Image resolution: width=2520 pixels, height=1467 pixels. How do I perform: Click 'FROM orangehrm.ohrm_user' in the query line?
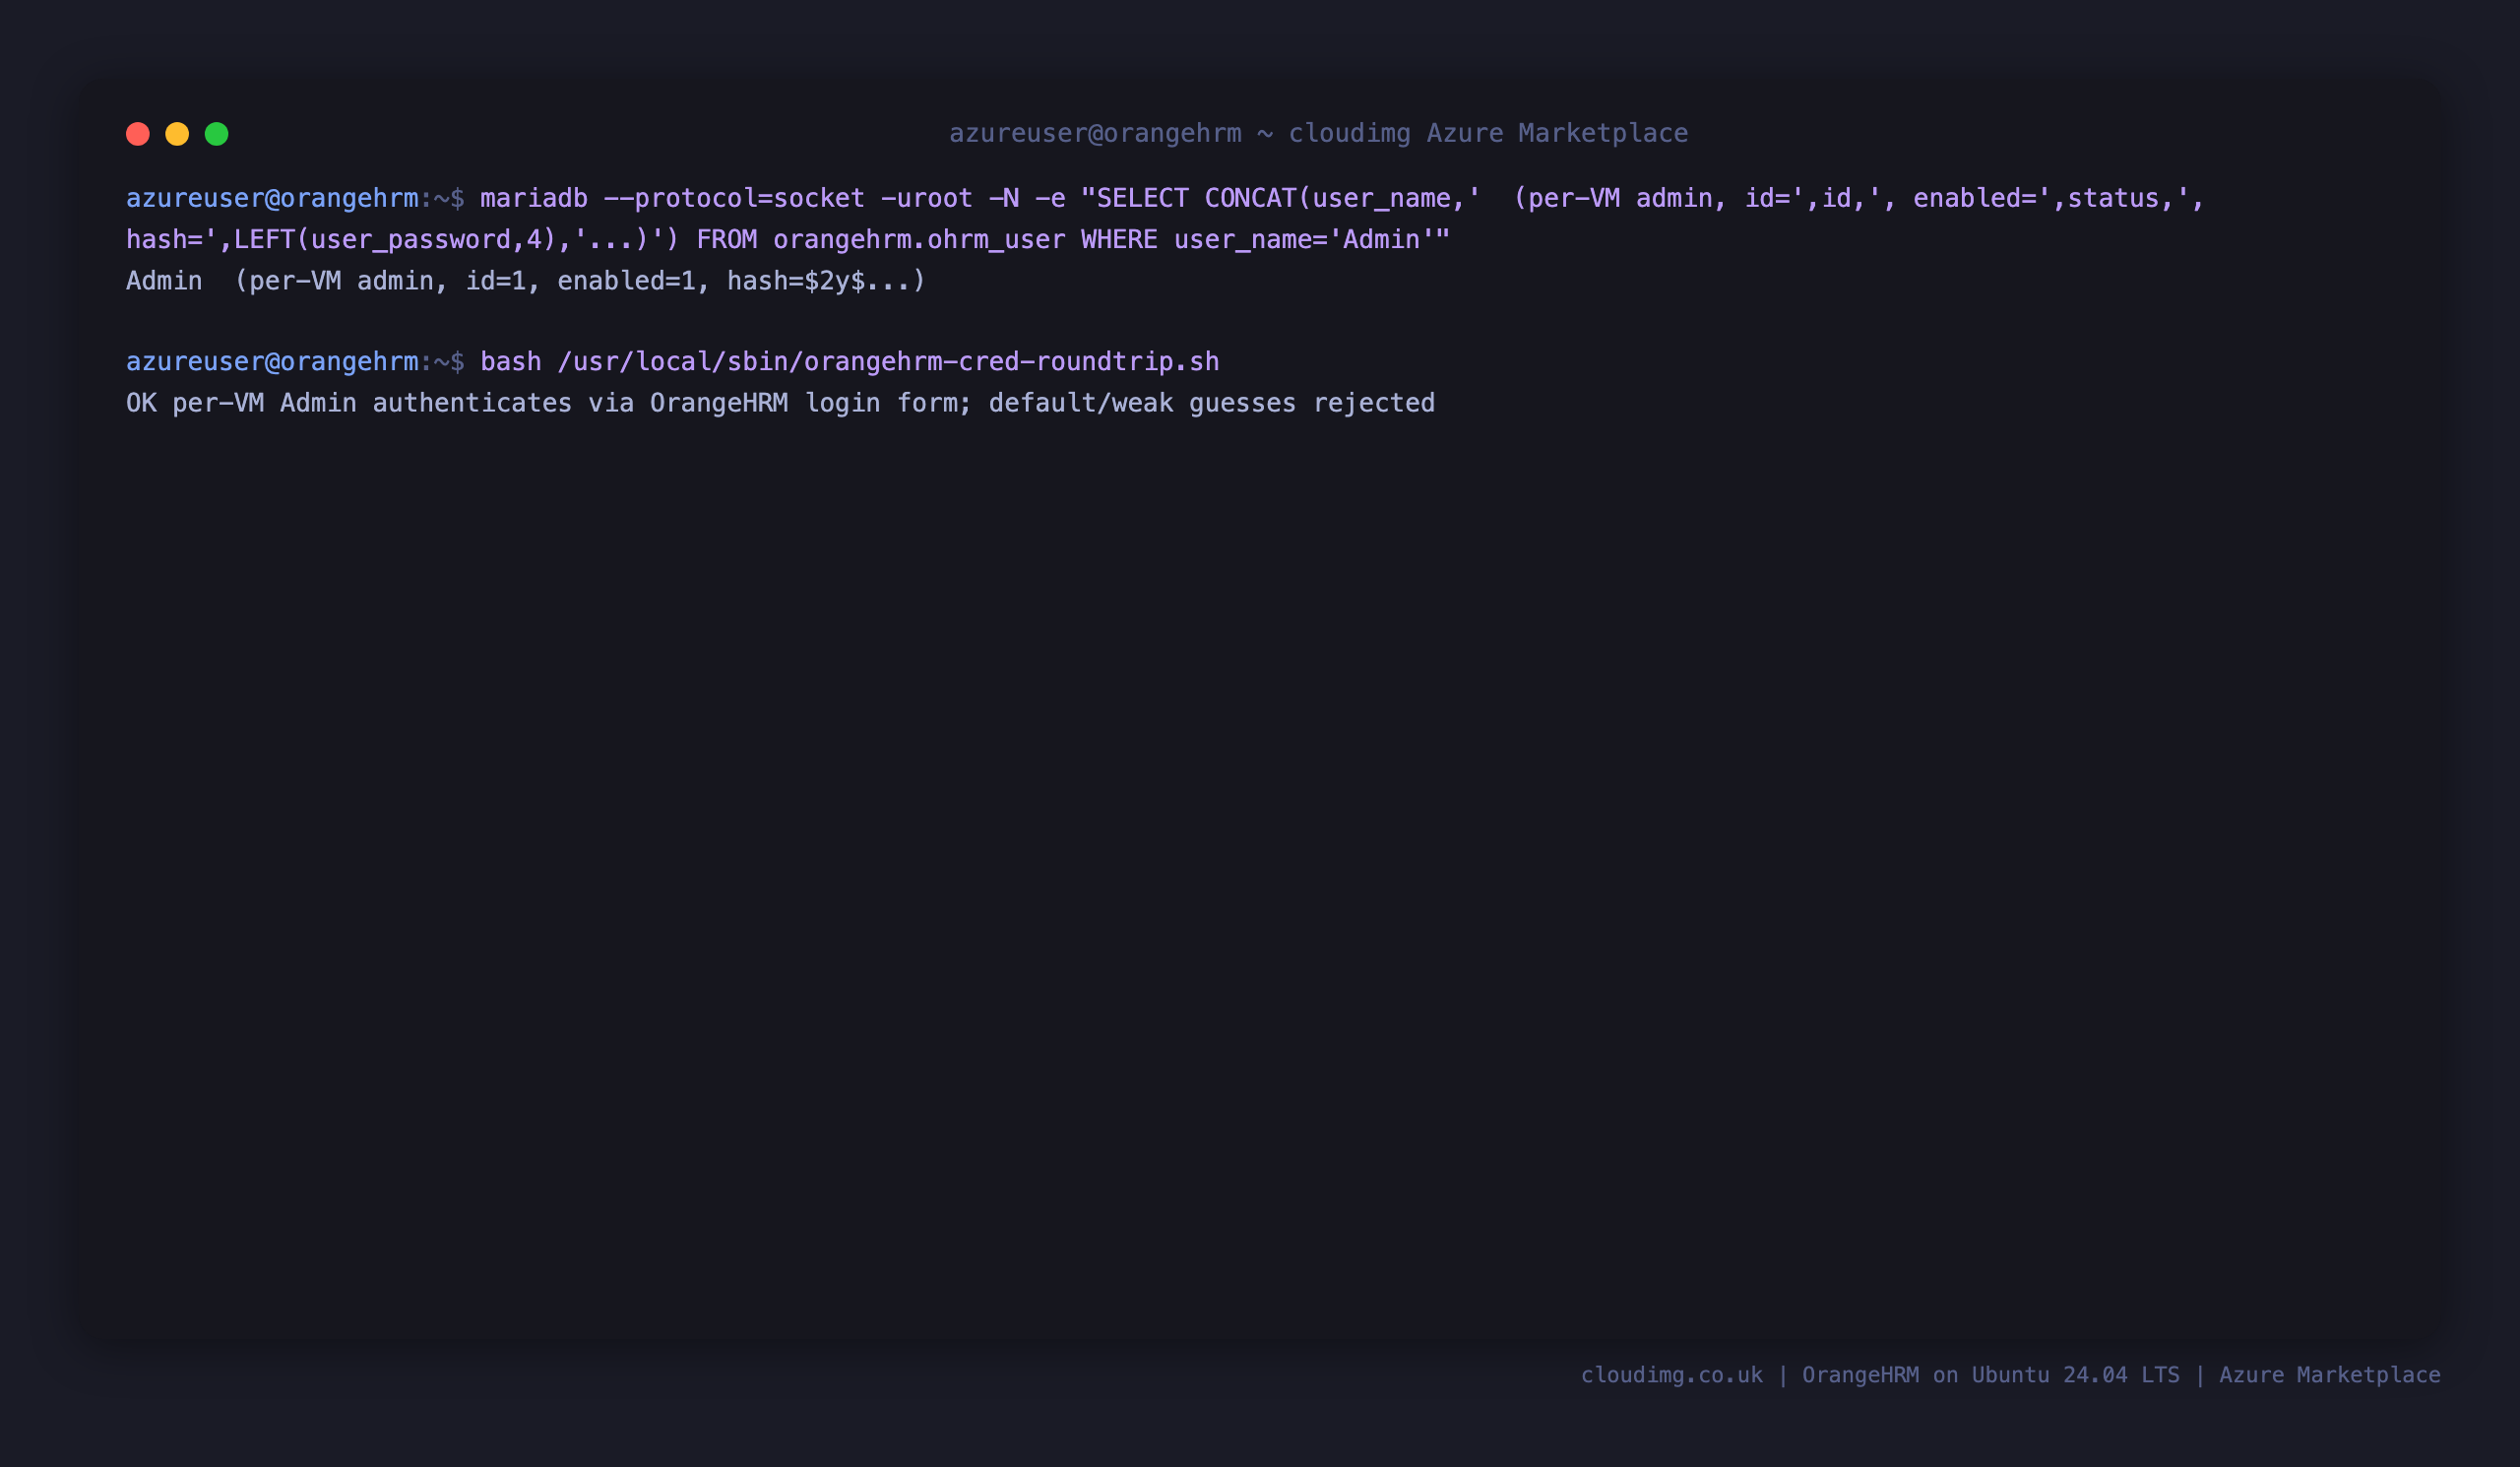(x=880, y=240)
